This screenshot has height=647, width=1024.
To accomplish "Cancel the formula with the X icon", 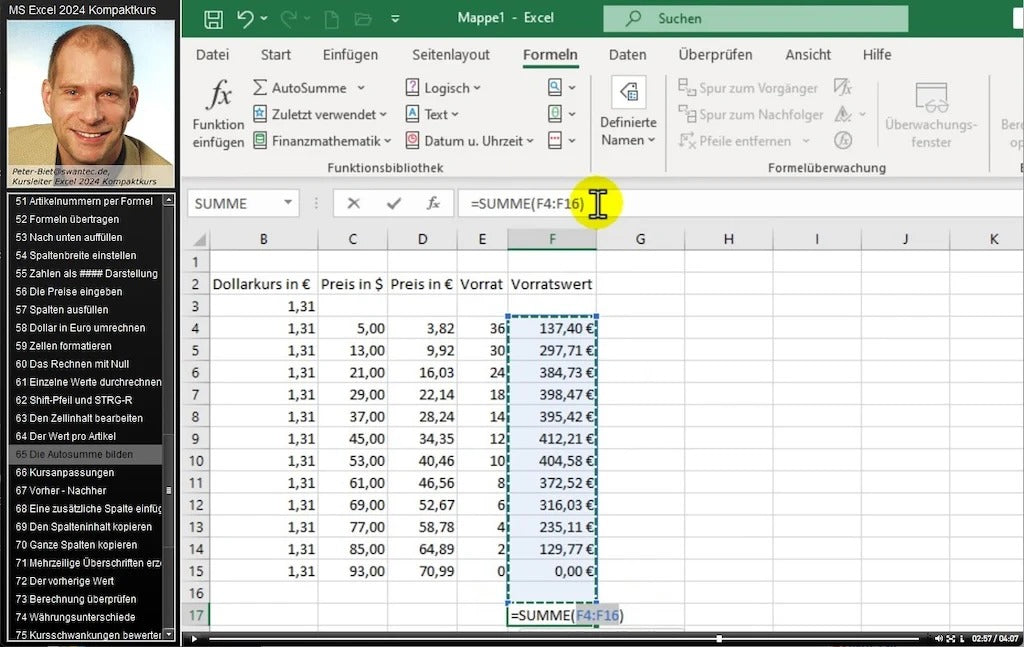I will pyautogui.click(x=353, y=203).
